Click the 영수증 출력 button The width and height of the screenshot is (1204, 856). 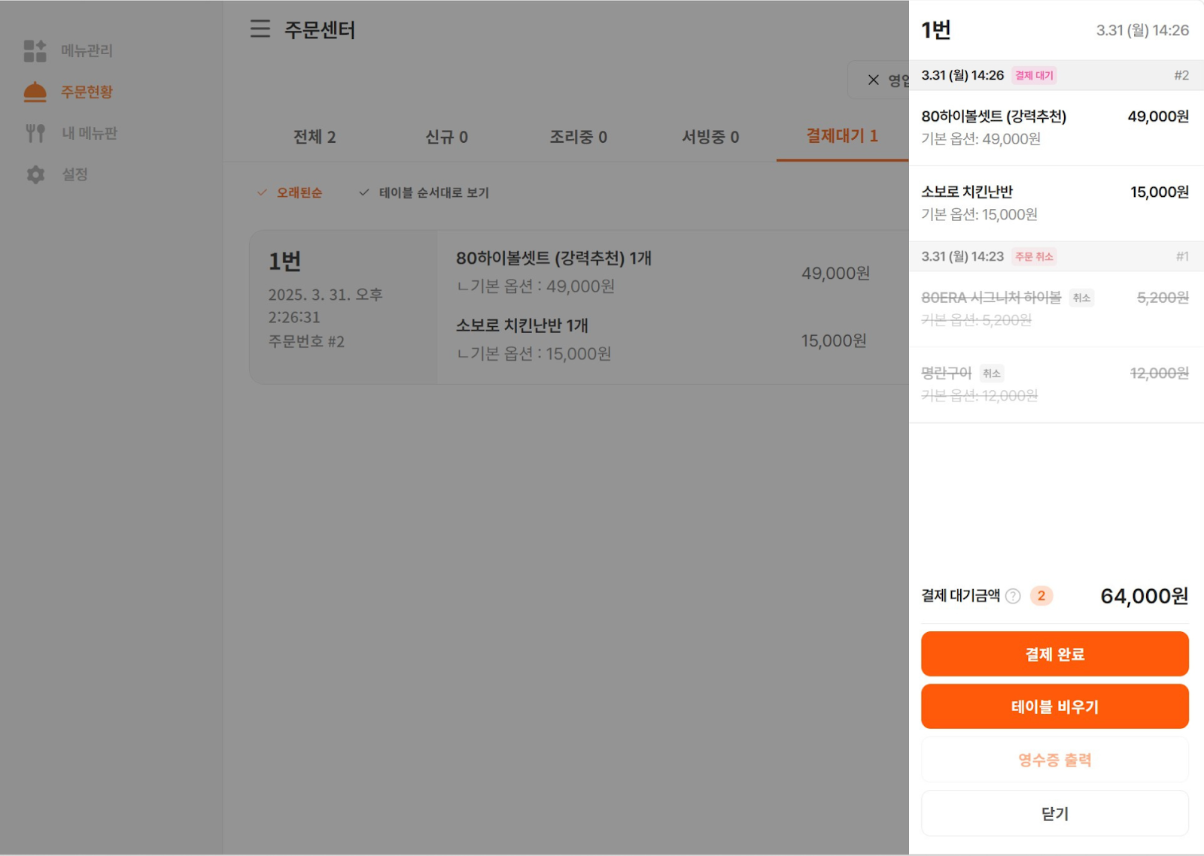point(1055,760)
